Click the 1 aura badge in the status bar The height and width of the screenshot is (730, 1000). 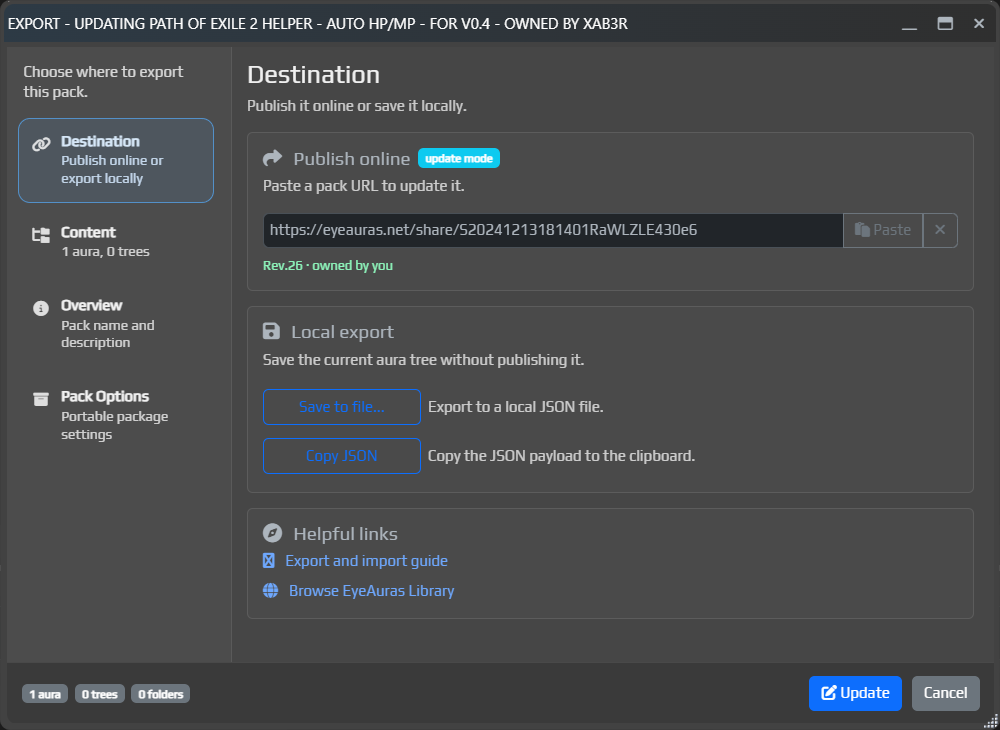[x=44, y=693]
